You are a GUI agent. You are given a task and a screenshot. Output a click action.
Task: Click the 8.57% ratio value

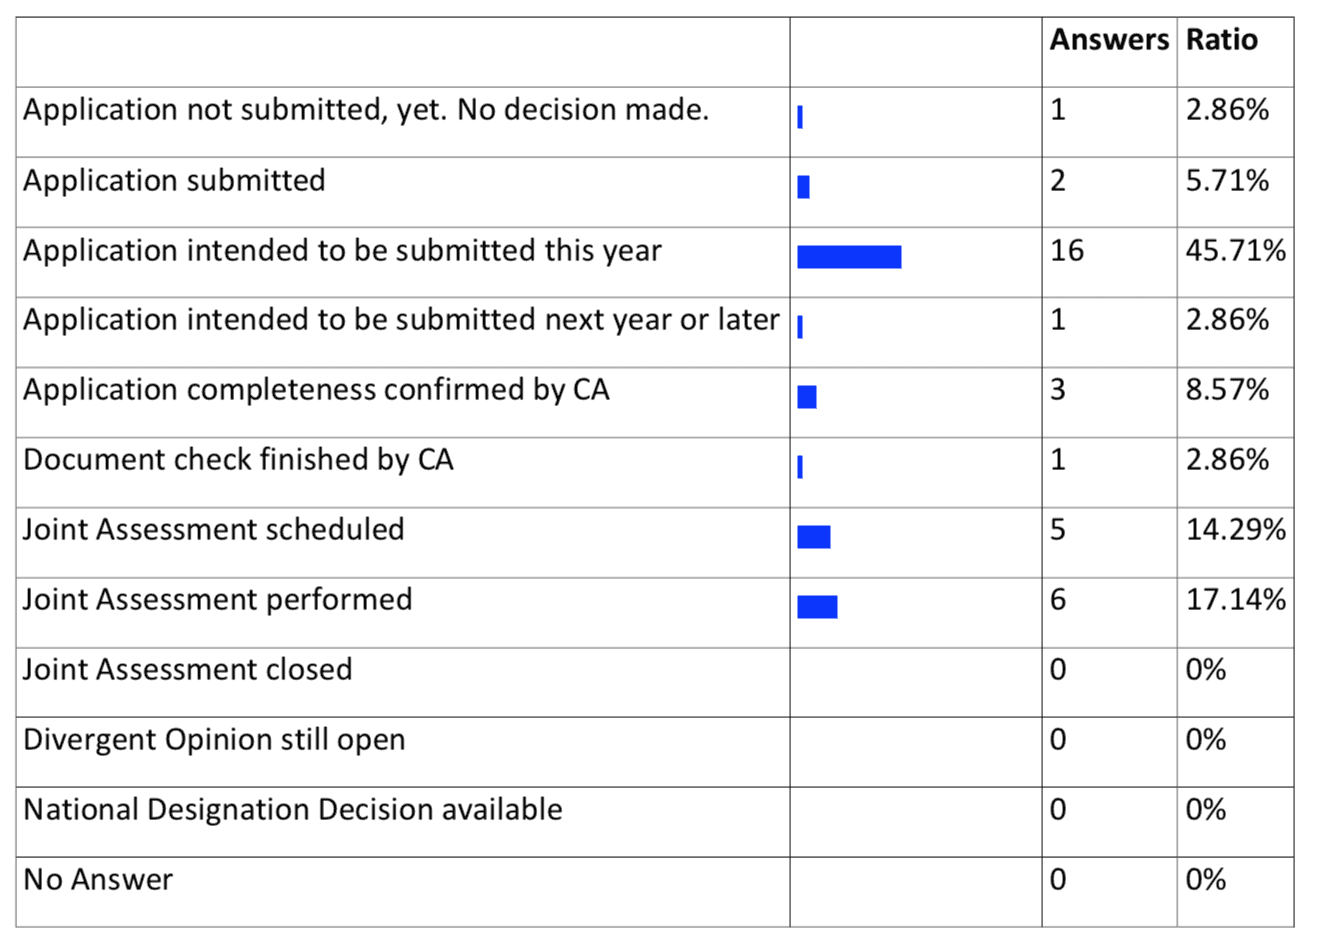1228,390
